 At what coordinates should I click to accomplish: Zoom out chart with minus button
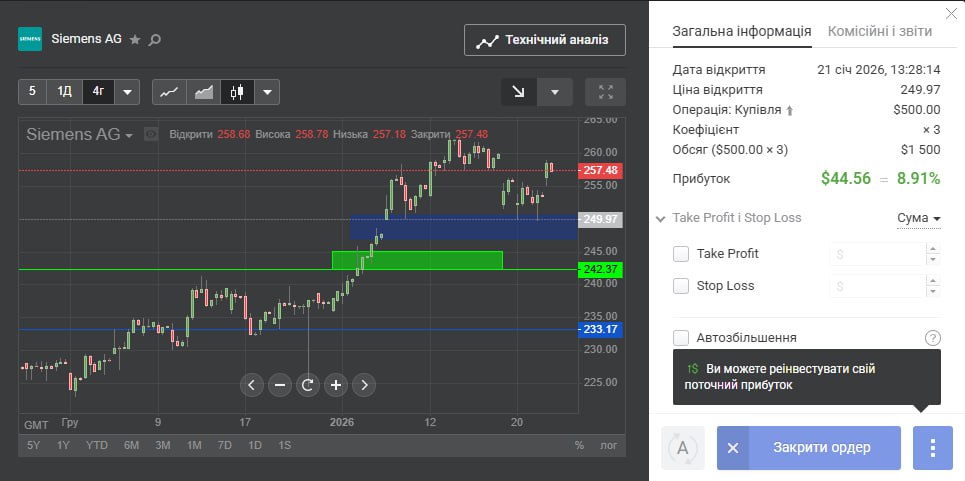click(279, 385)
